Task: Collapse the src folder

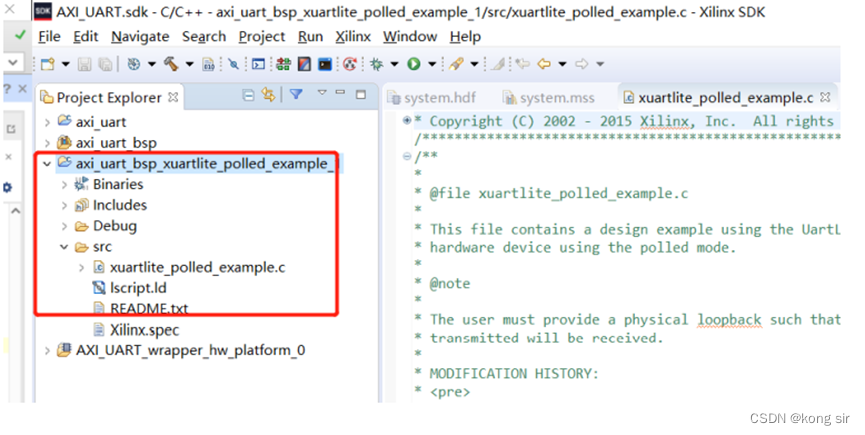Action: point(65,247)
